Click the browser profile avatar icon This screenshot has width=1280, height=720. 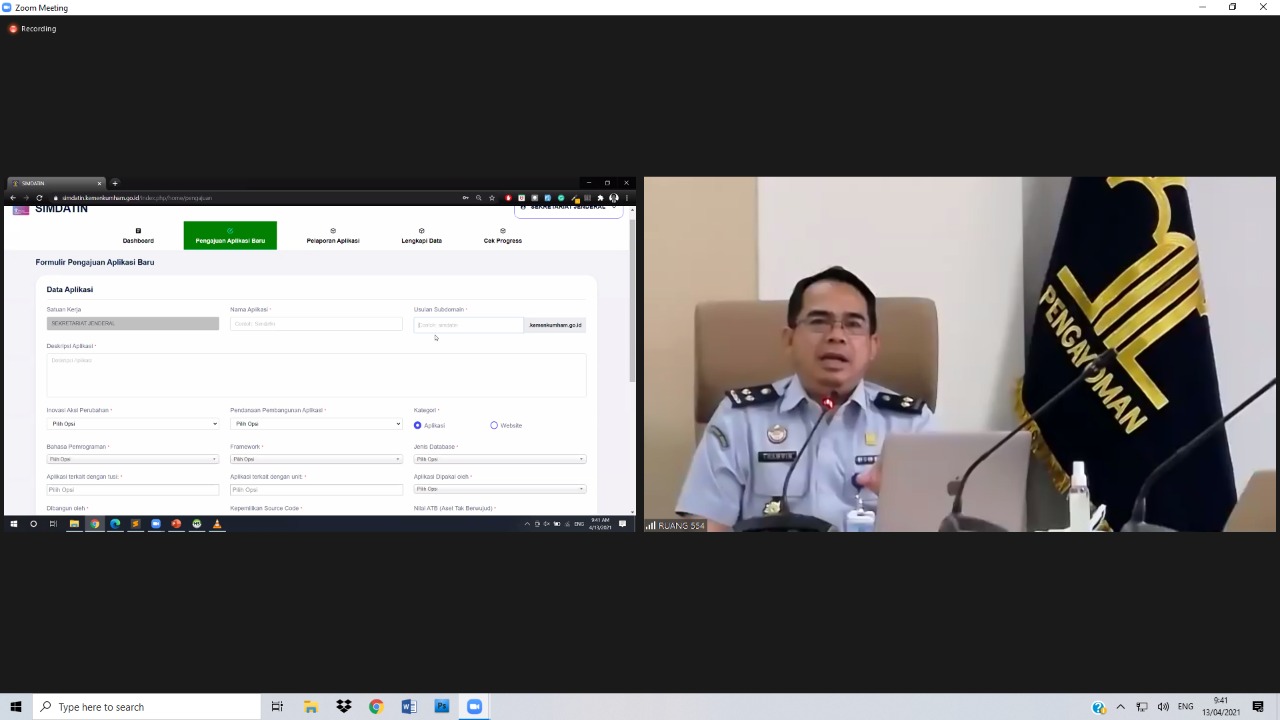click(x=614, y=198)
